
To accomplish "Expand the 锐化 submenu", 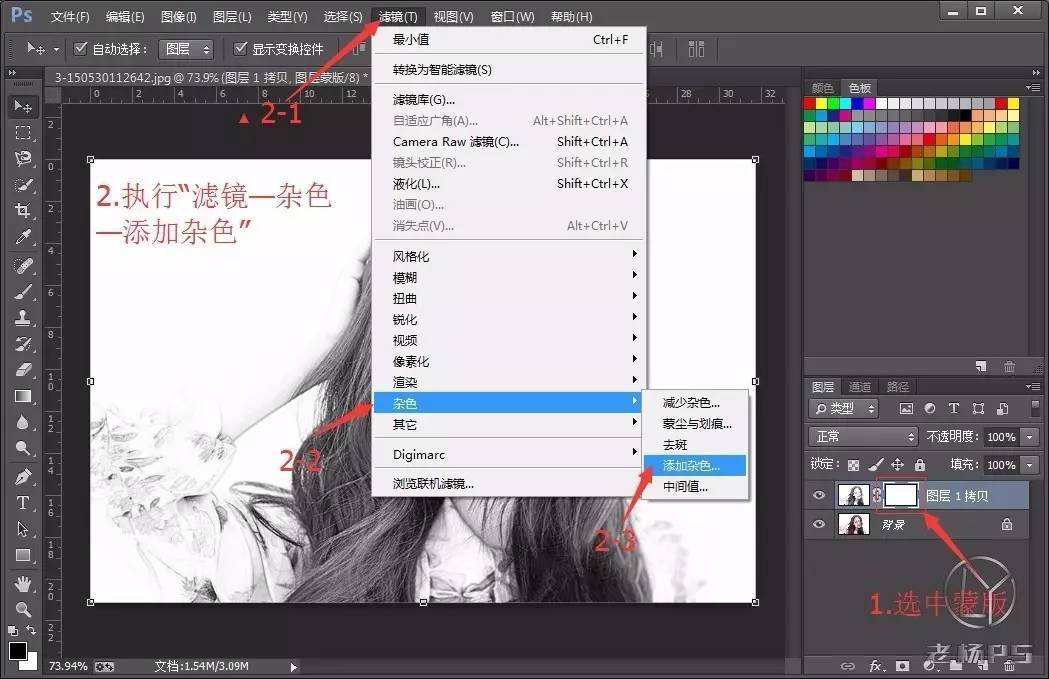I will (x=508, y=319).
